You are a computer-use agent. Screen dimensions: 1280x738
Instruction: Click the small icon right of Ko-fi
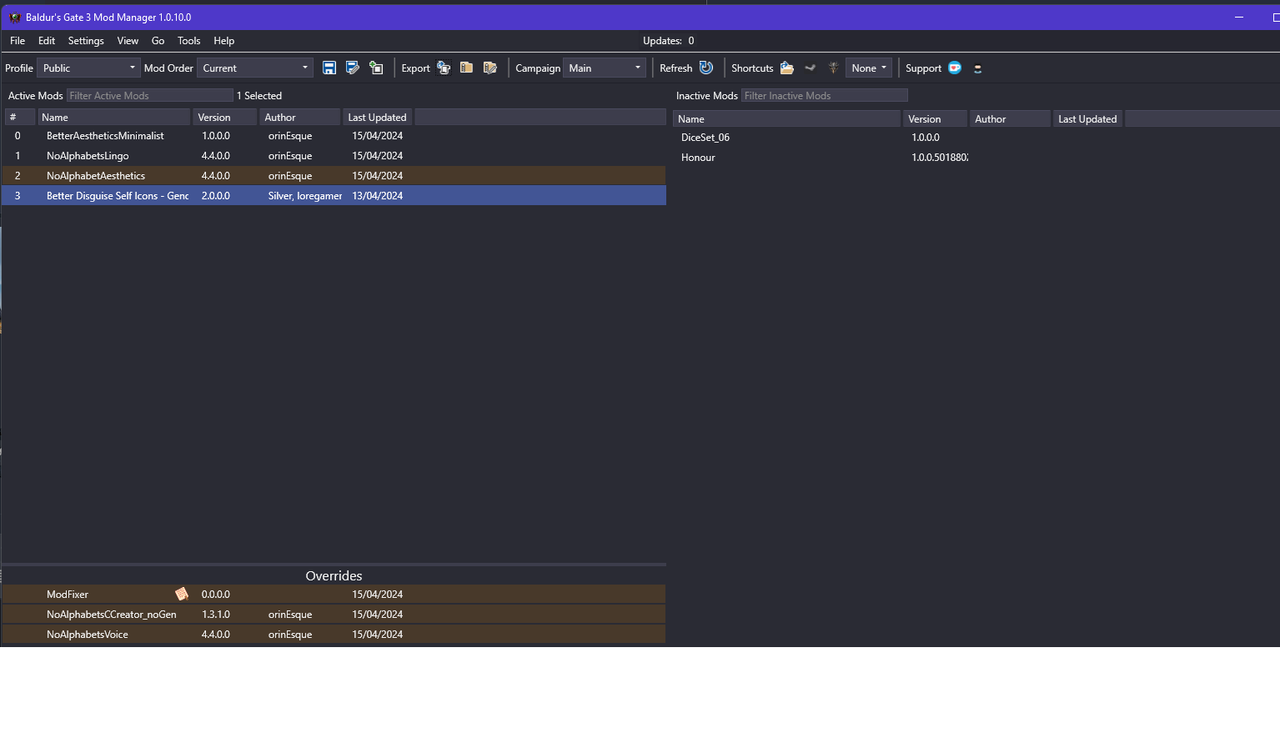click(x=978, y=68)
